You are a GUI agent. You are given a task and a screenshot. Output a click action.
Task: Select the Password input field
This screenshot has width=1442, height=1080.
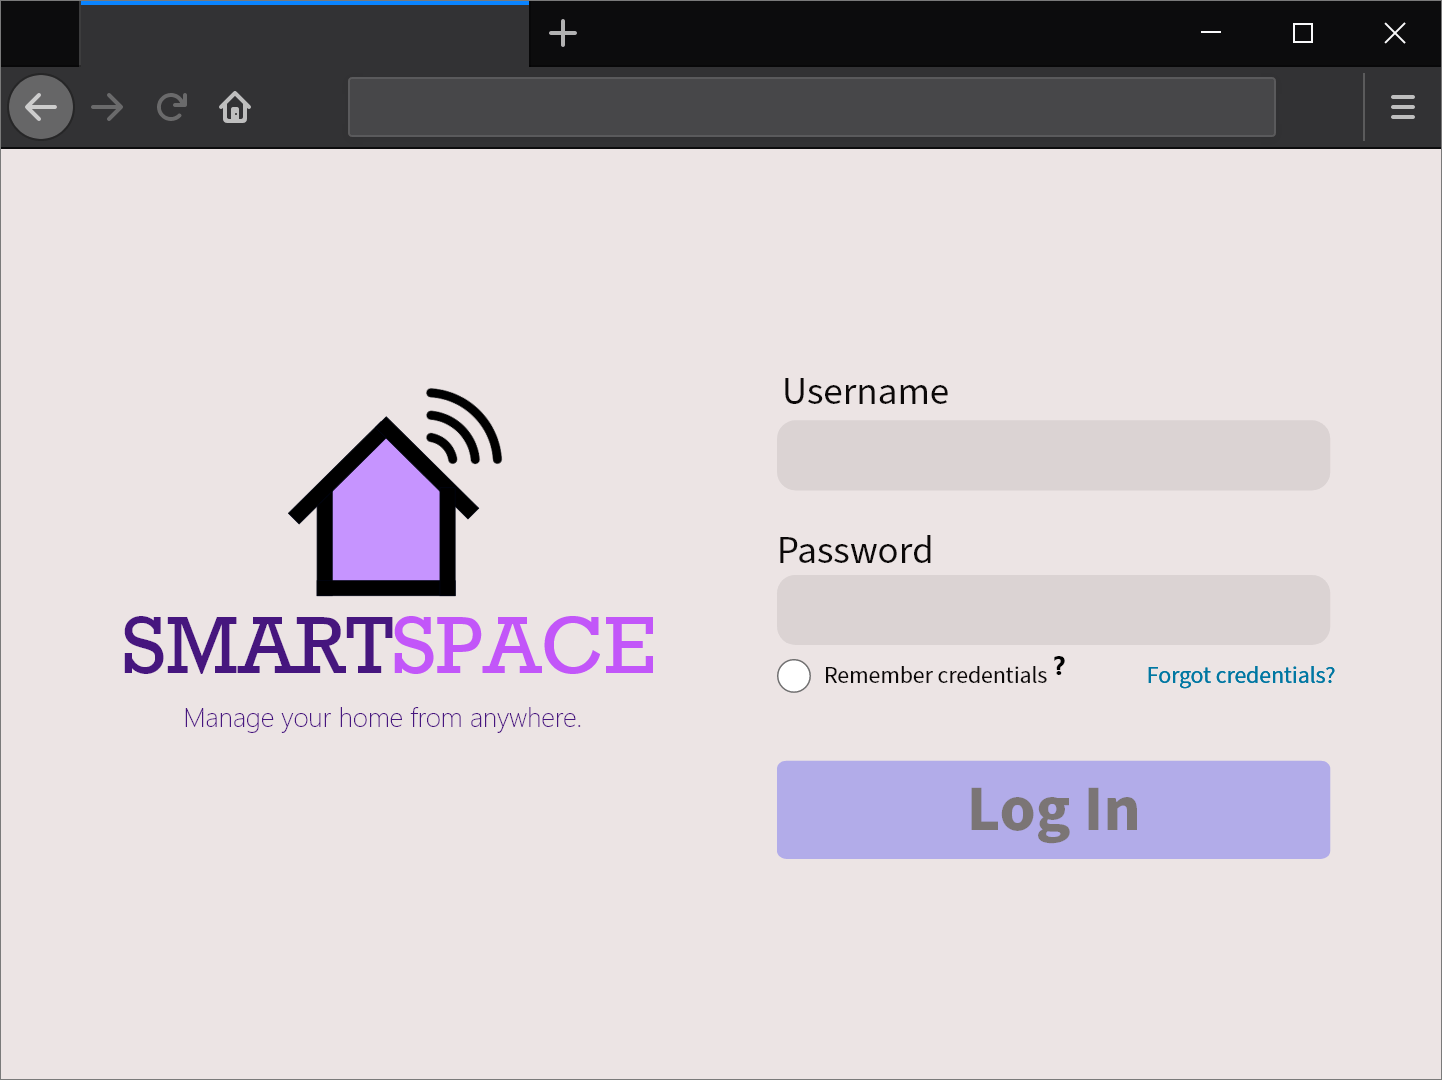pos(1053,610)
